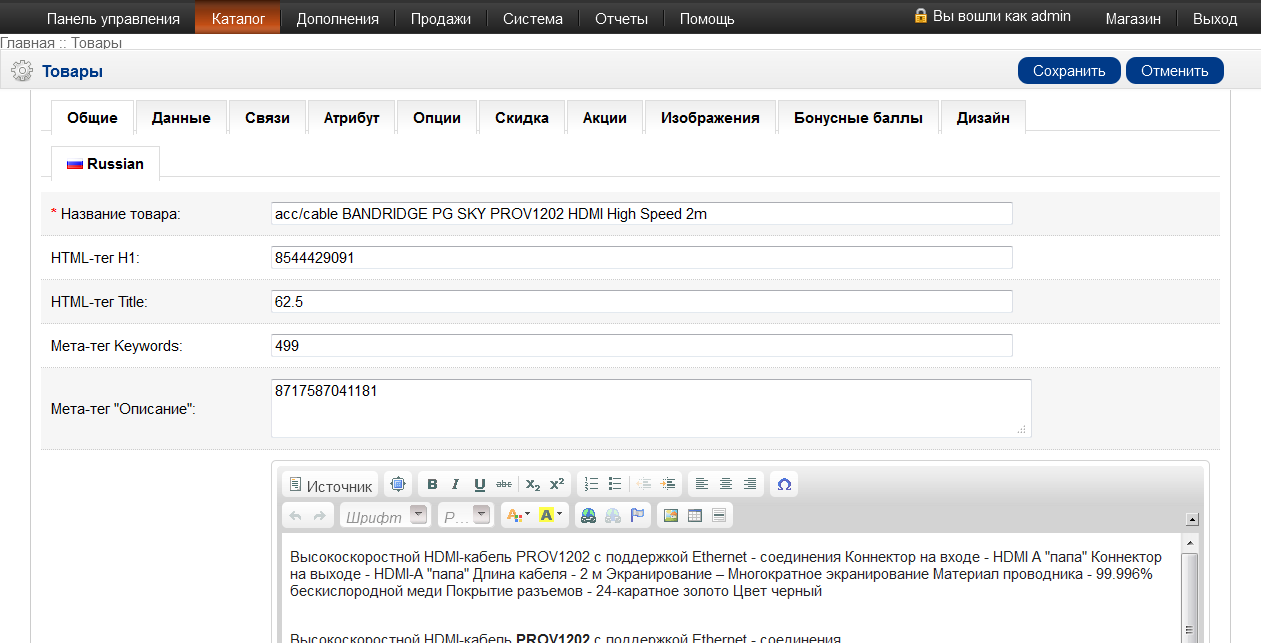Click the Отменить button
This screenshot has width=1261, height=643.
[x=1175, y=71]
